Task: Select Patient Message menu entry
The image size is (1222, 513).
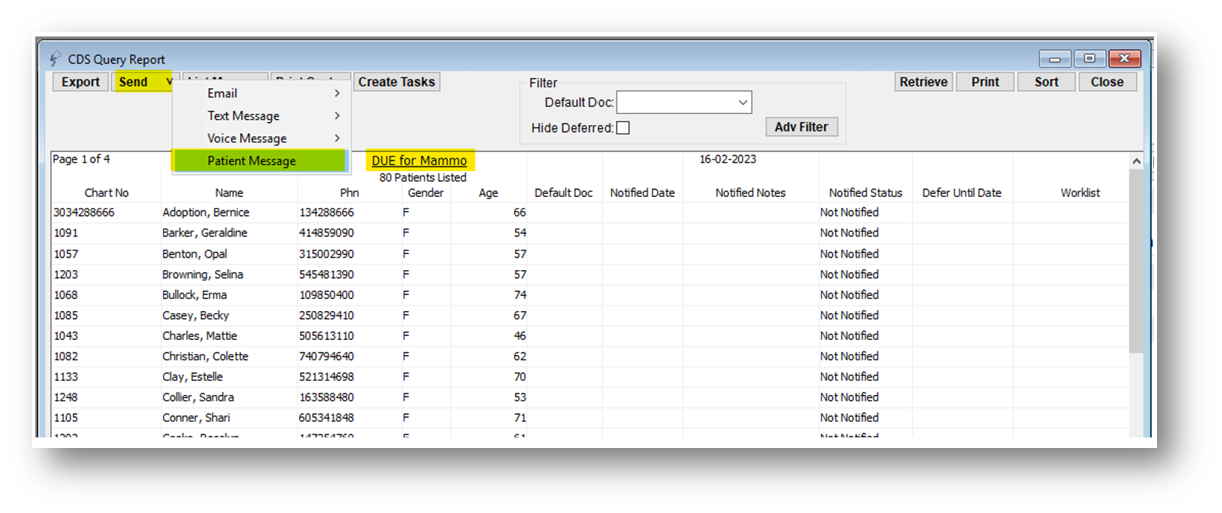Action: point(260,161)
